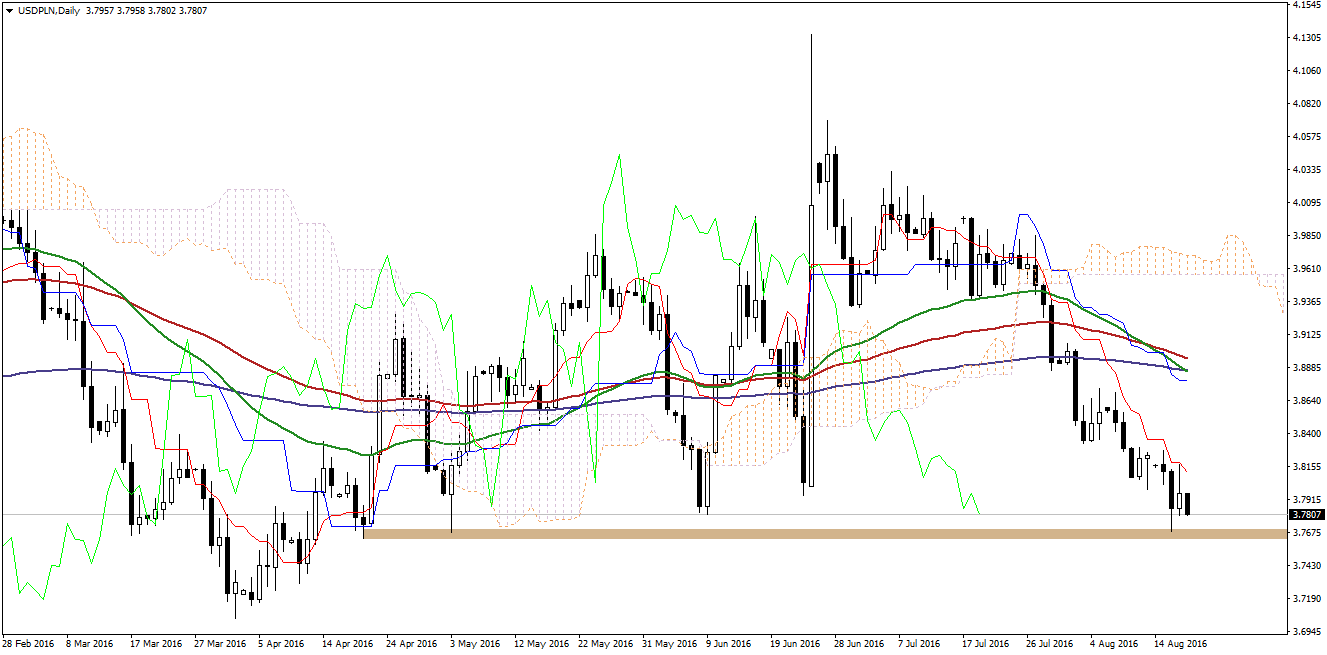Image resolution: width=1327 pixels, height=655 pixels.
Task: Click the 4.0575 price axis label
Action: coord(1306,137)
